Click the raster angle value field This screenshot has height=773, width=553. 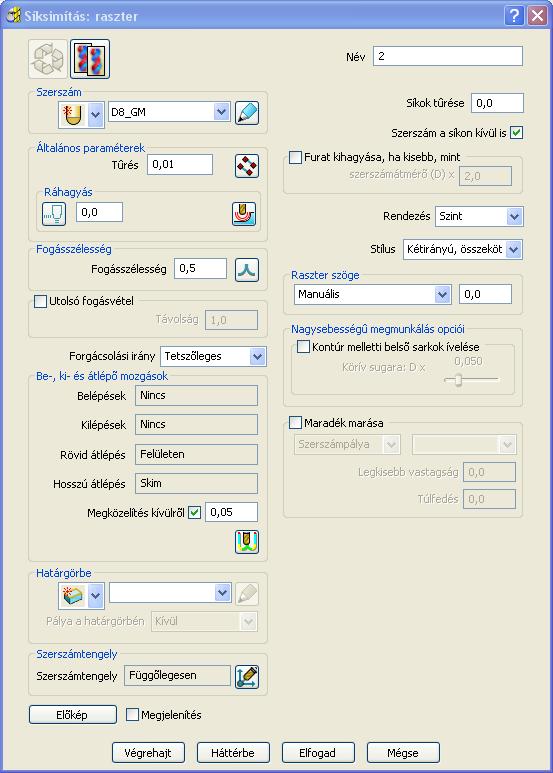coord(485,294)
